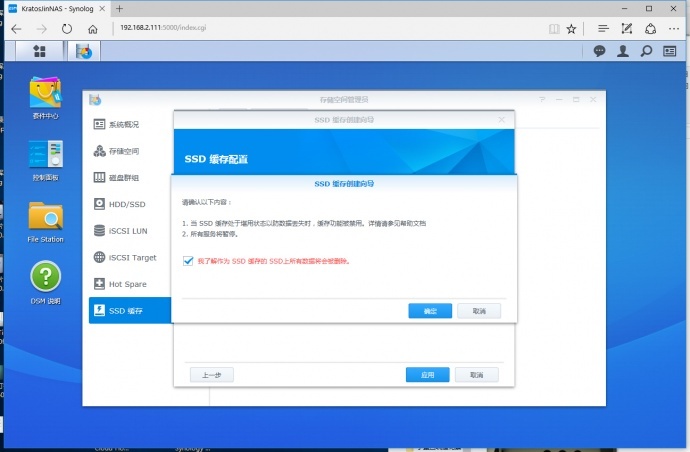Go forward in the browser

[x=41, y=29]
